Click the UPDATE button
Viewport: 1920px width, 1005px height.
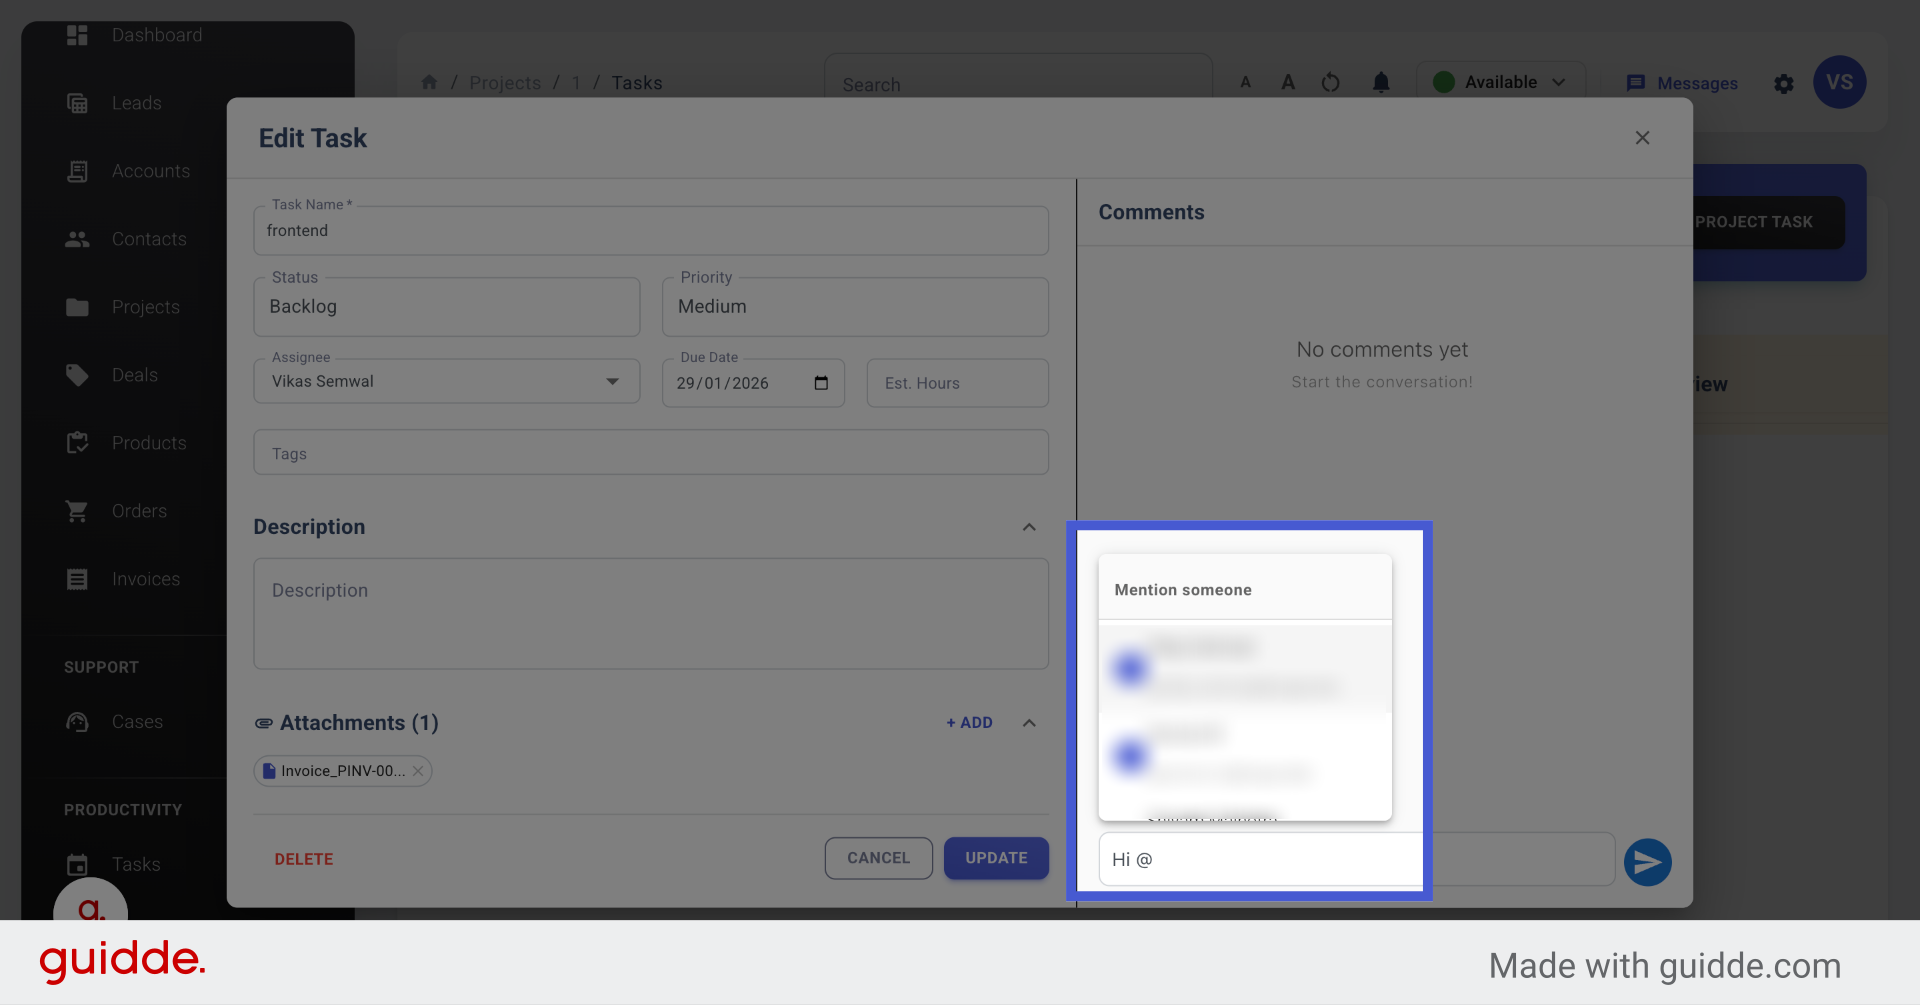point(996,858)
